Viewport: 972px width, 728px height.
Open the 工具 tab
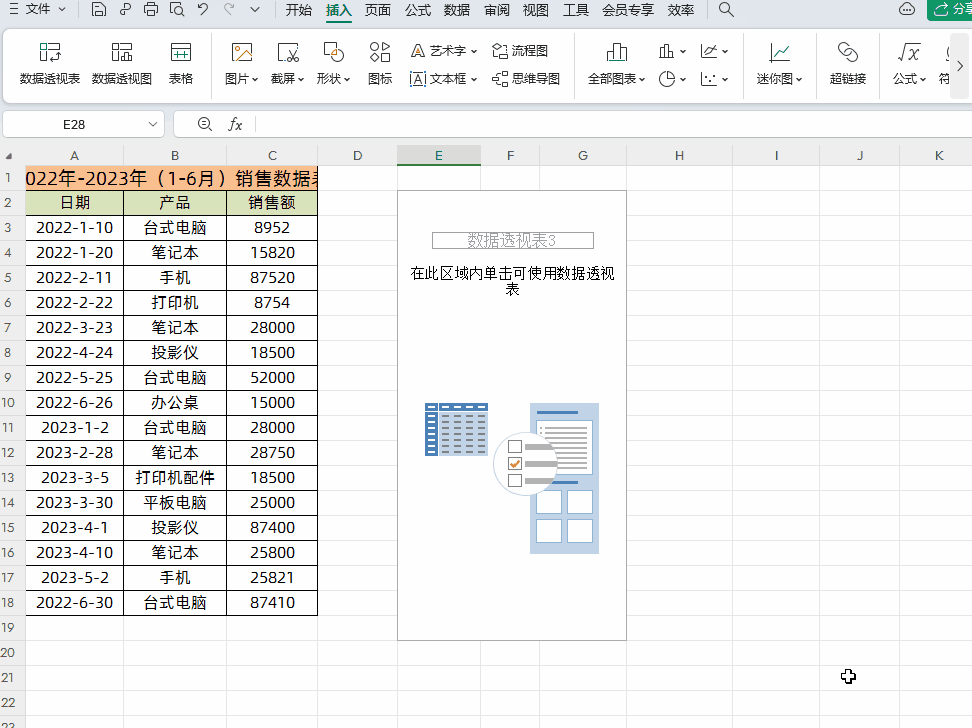tap(575, 10)
